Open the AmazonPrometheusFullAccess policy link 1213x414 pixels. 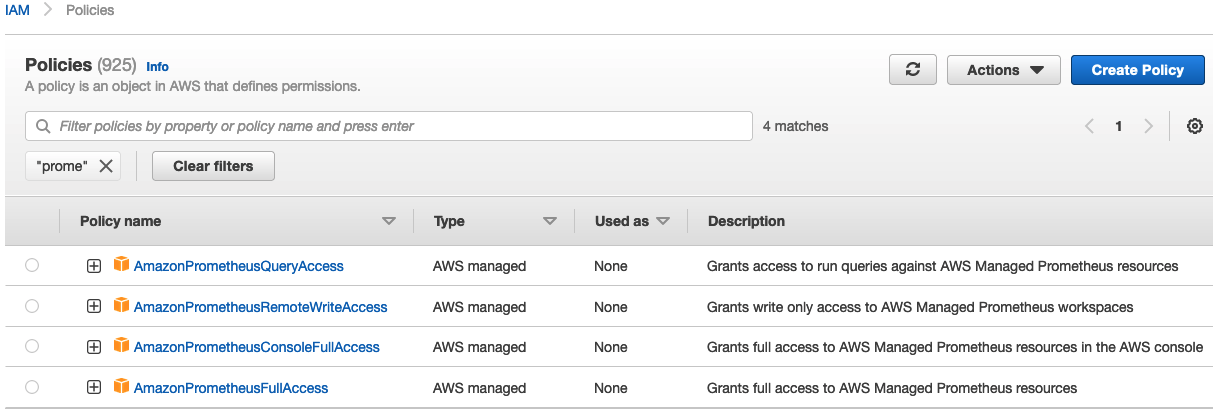pos(231,388)
